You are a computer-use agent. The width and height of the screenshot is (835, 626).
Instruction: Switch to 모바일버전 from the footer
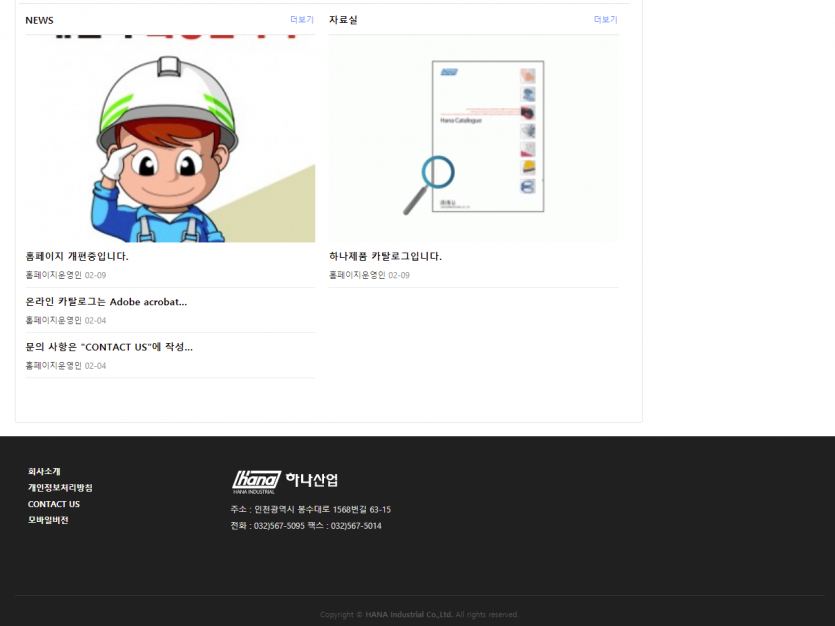coord(48,520)
